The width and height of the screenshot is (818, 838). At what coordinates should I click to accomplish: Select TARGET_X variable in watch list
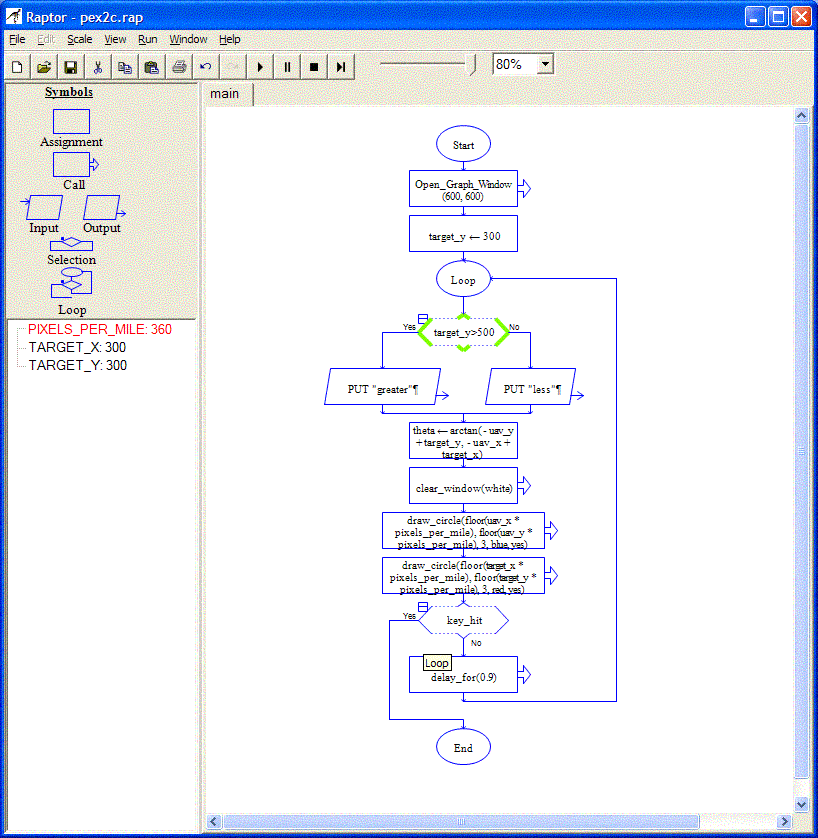click(x=77, y=347)
